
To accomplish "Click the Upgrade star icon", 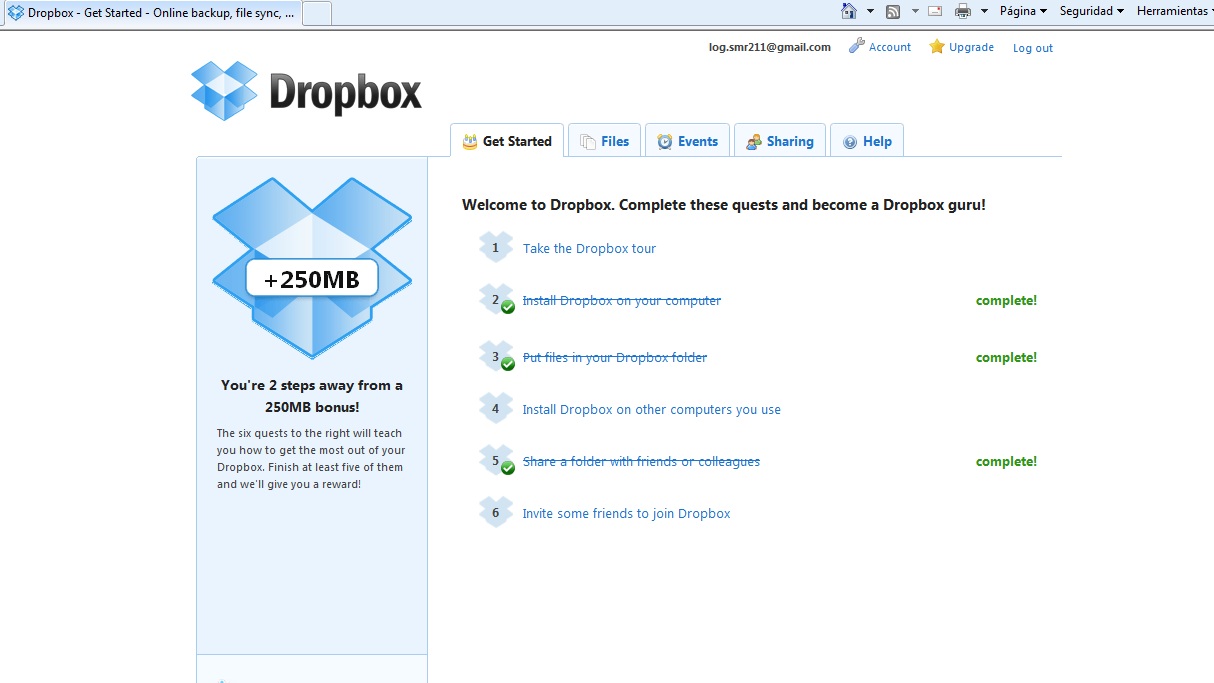I will tap(937, 46).
